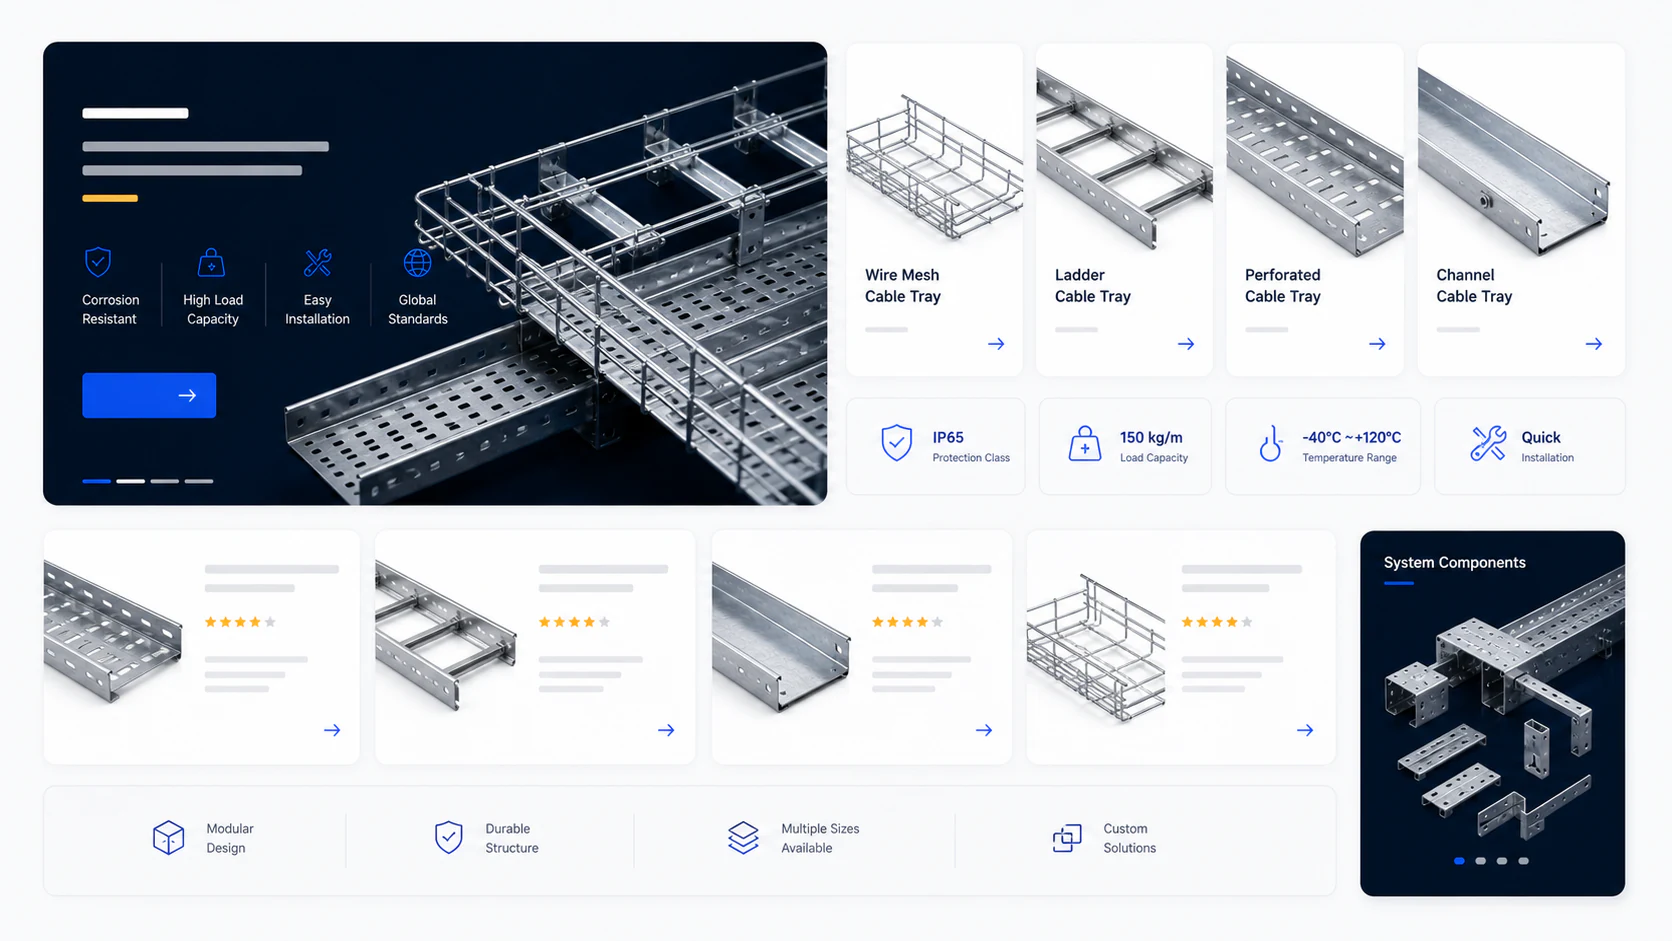
Task: Select the Easy Installation tools icon
Action: pyautogui.click(x=318, y=262)
